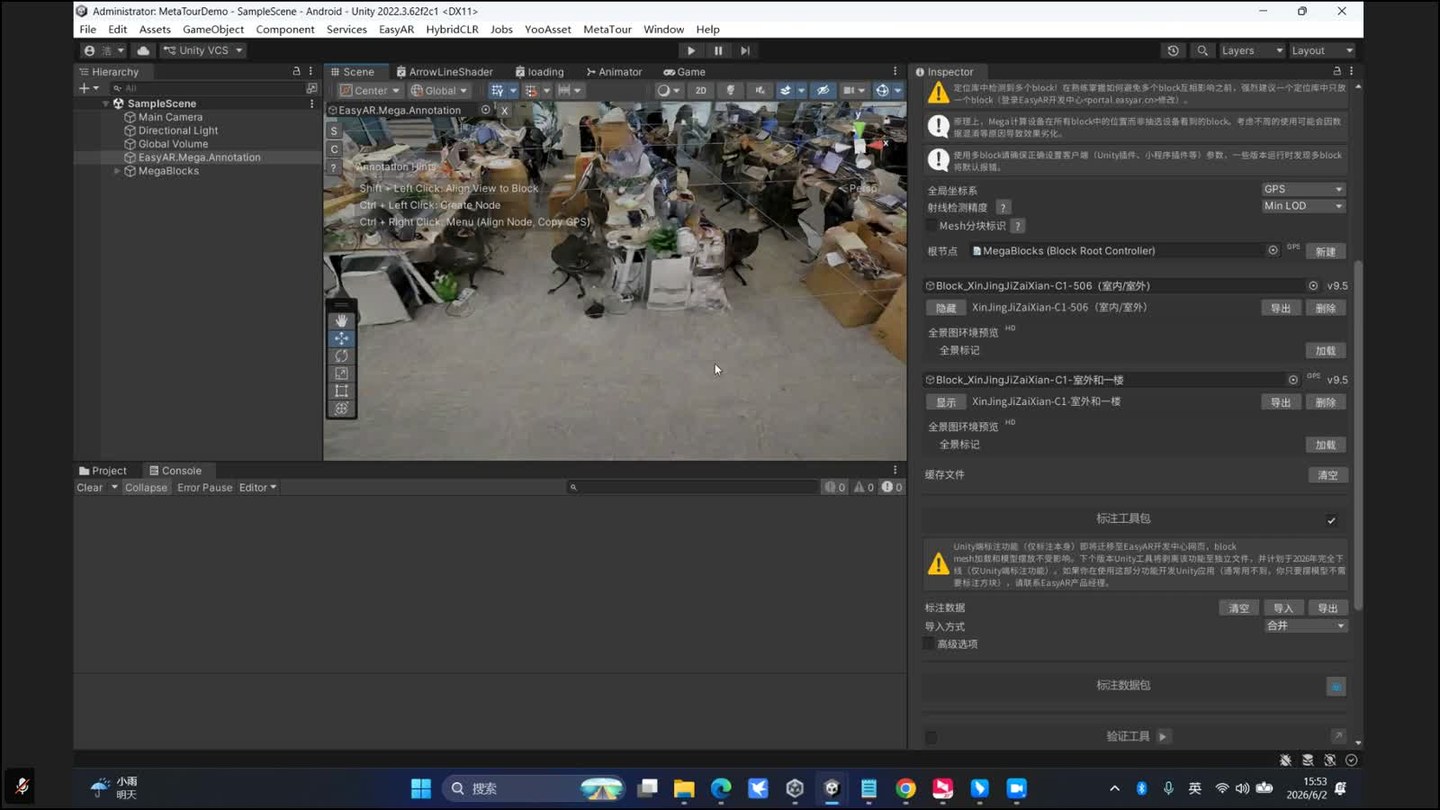1440x810 pixels.
Task: Click the Hierarchy search-by-type icon
Action: pos(311,88)
